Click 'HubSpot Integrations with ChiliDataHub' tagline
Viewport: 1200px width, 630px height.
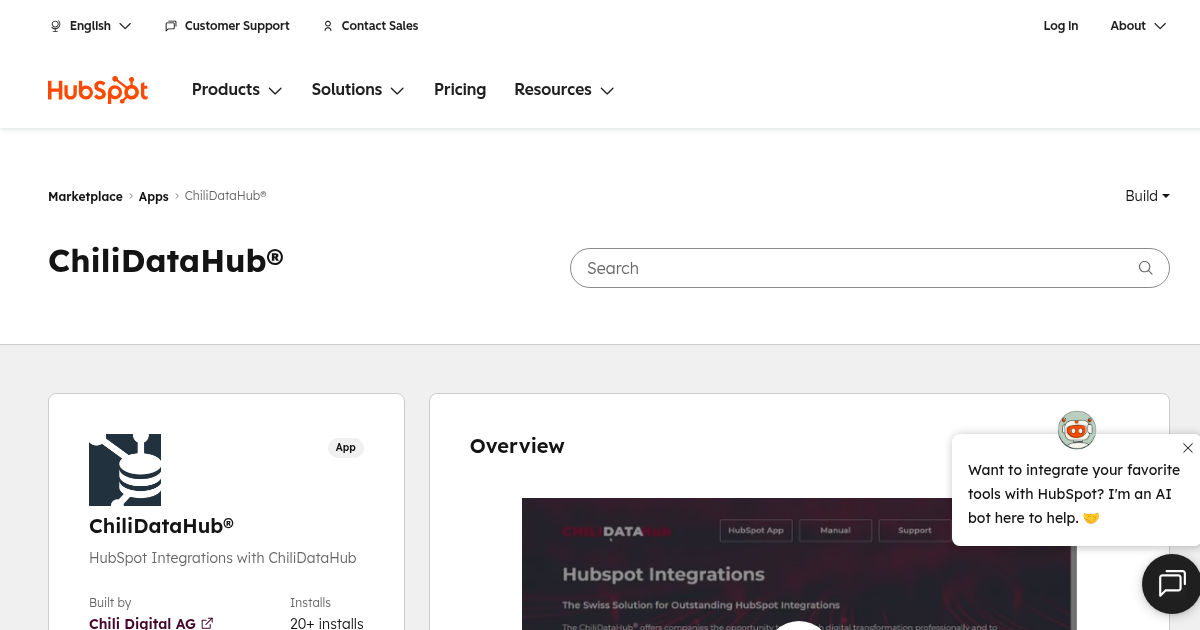(223, 558)
